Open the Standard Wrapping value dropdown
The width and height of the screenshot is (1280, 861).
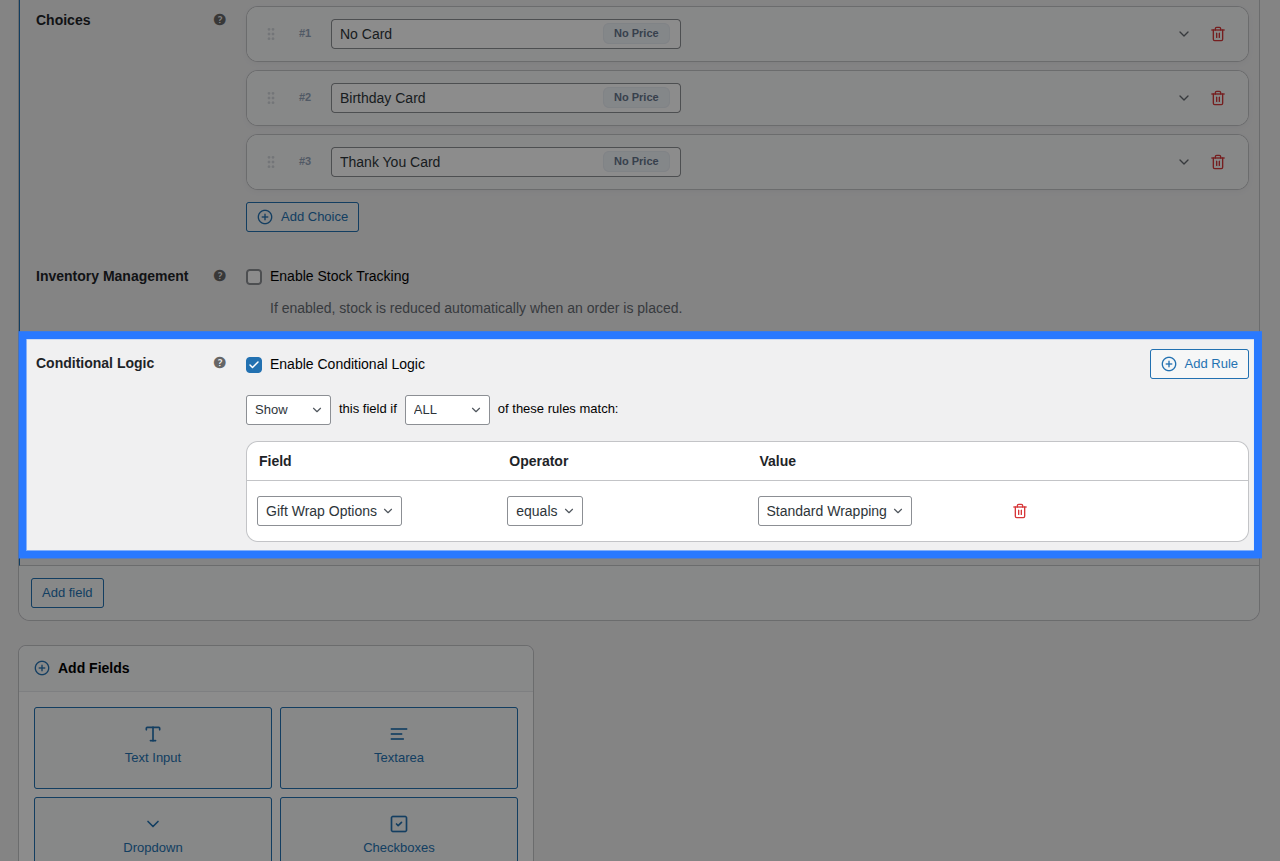tap(835, 511)
